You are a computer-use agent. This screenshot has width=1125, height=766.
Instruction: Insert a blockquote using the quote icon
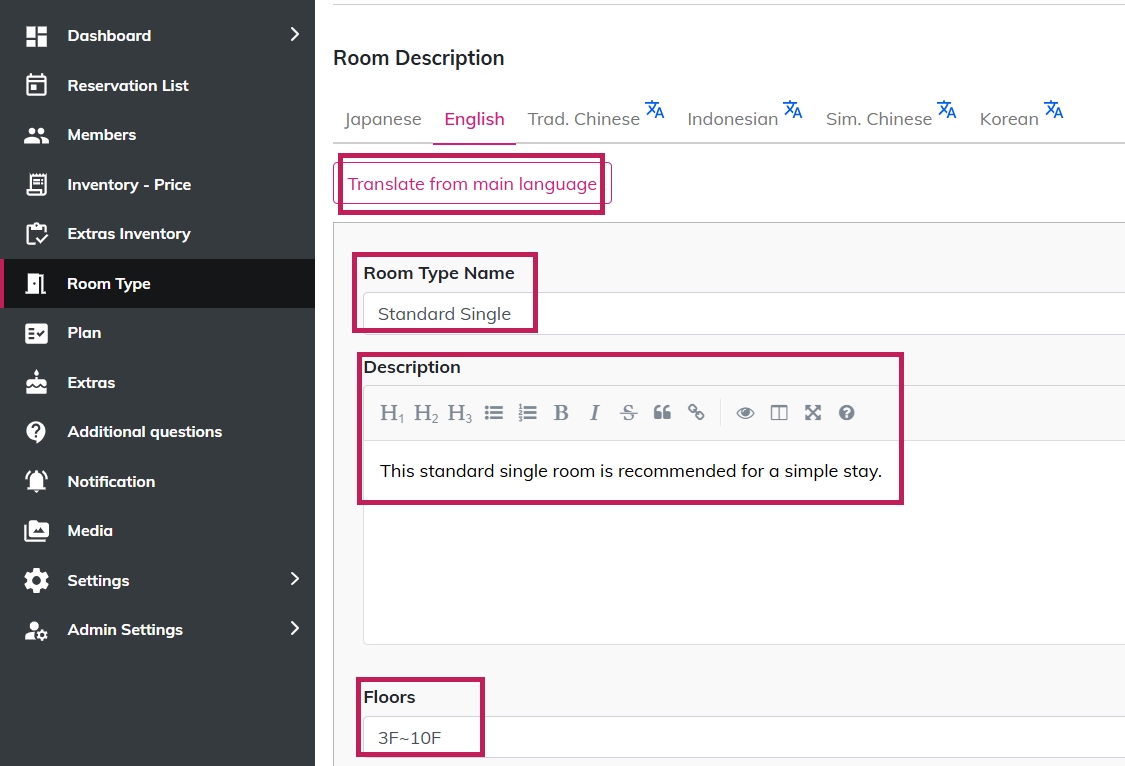(662, 413)
